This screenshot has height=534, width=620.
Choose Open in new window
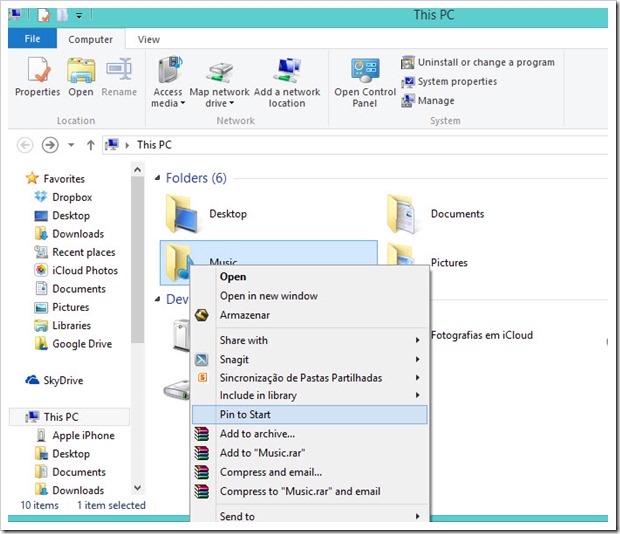[310, 296]
